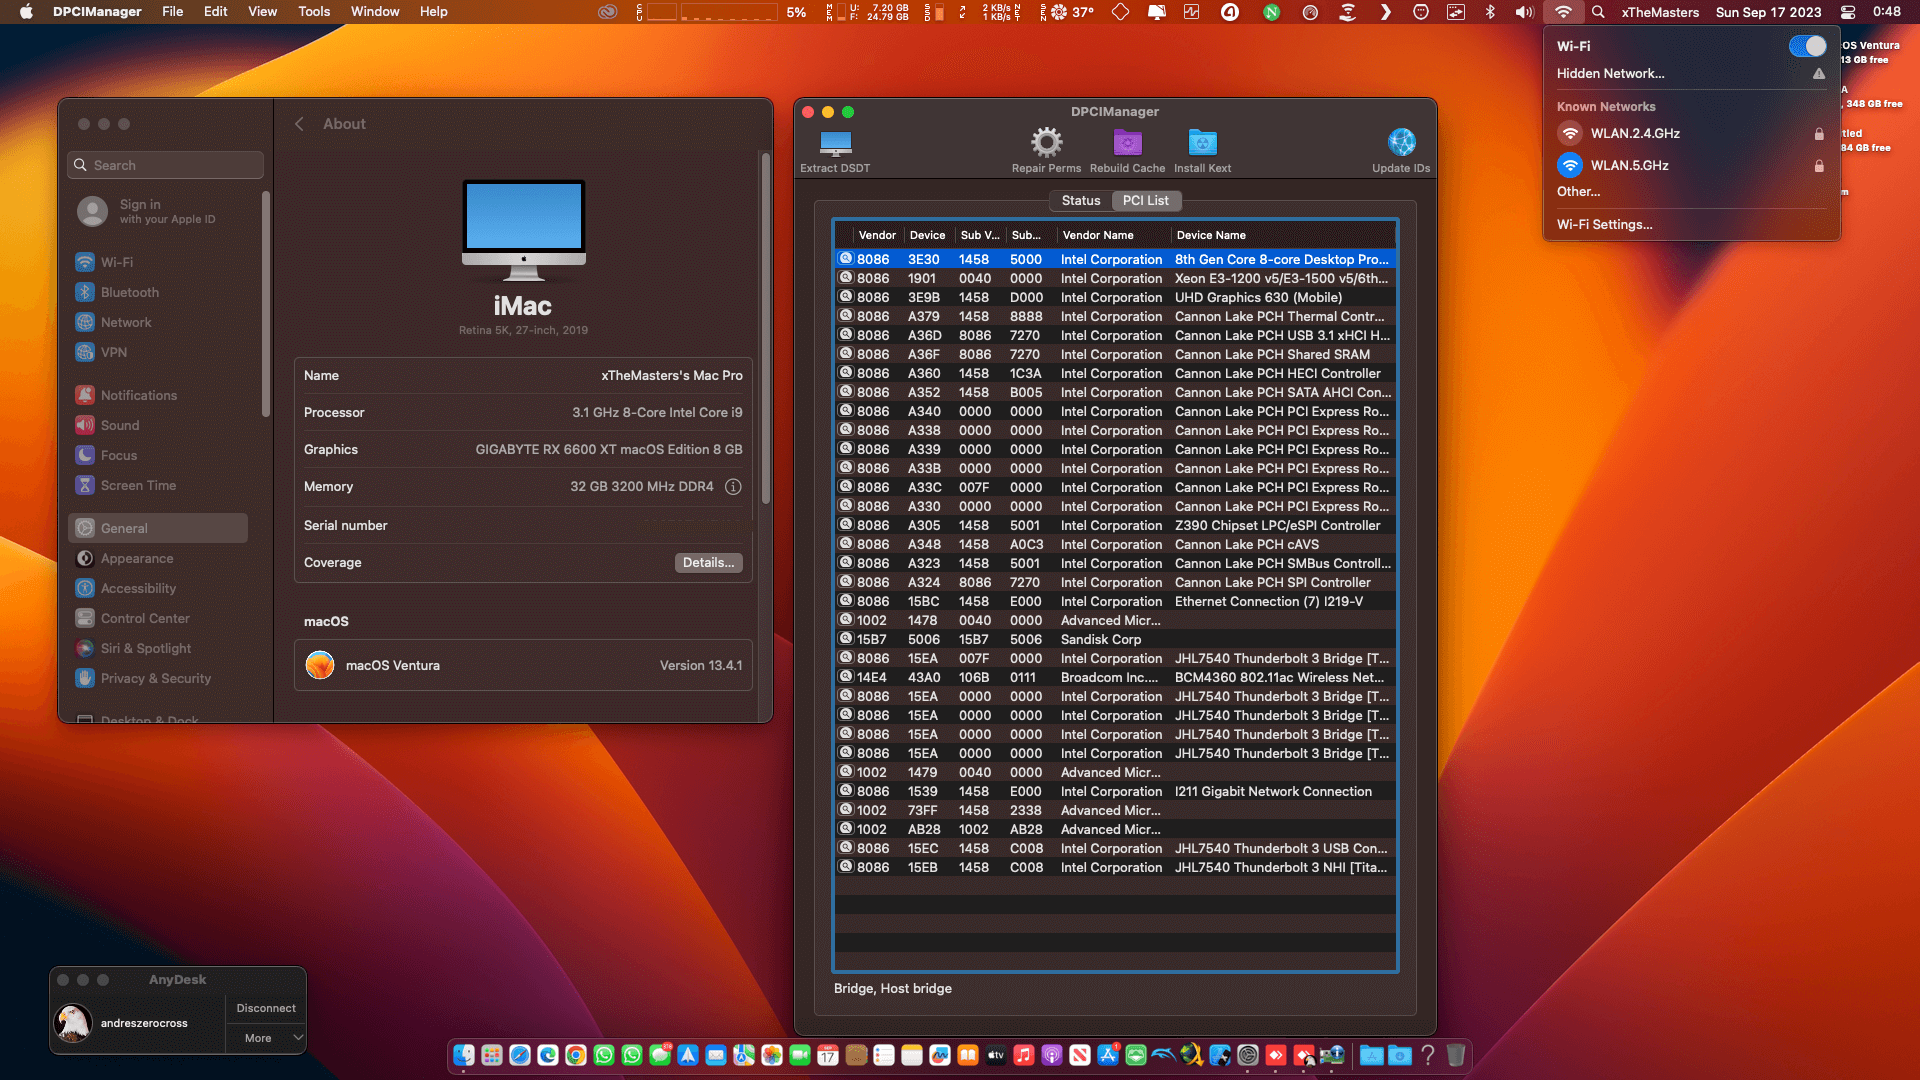1920x1080 pixels.
Task: Click the Bluetooth icon in menu bar
Action: (x=1490, y=12)
